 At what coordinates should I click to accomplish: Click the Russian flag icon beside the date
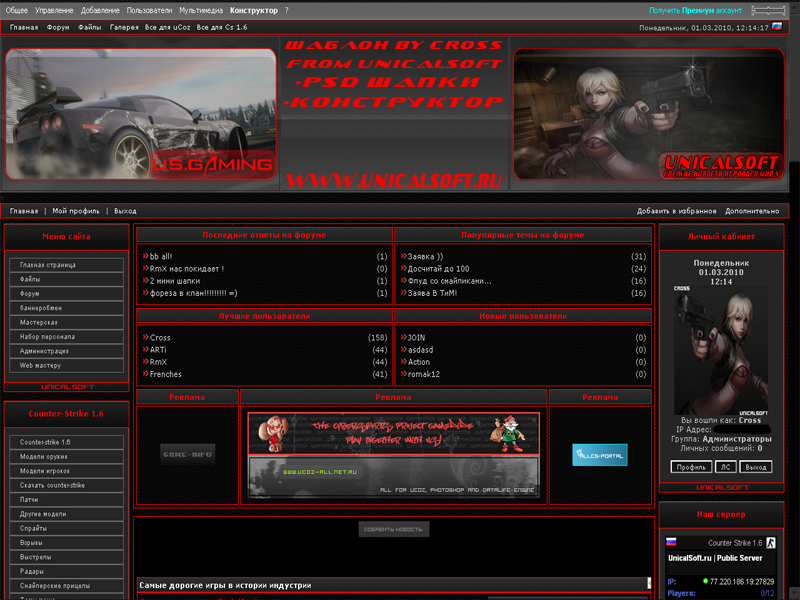click(x=777, y=27)
